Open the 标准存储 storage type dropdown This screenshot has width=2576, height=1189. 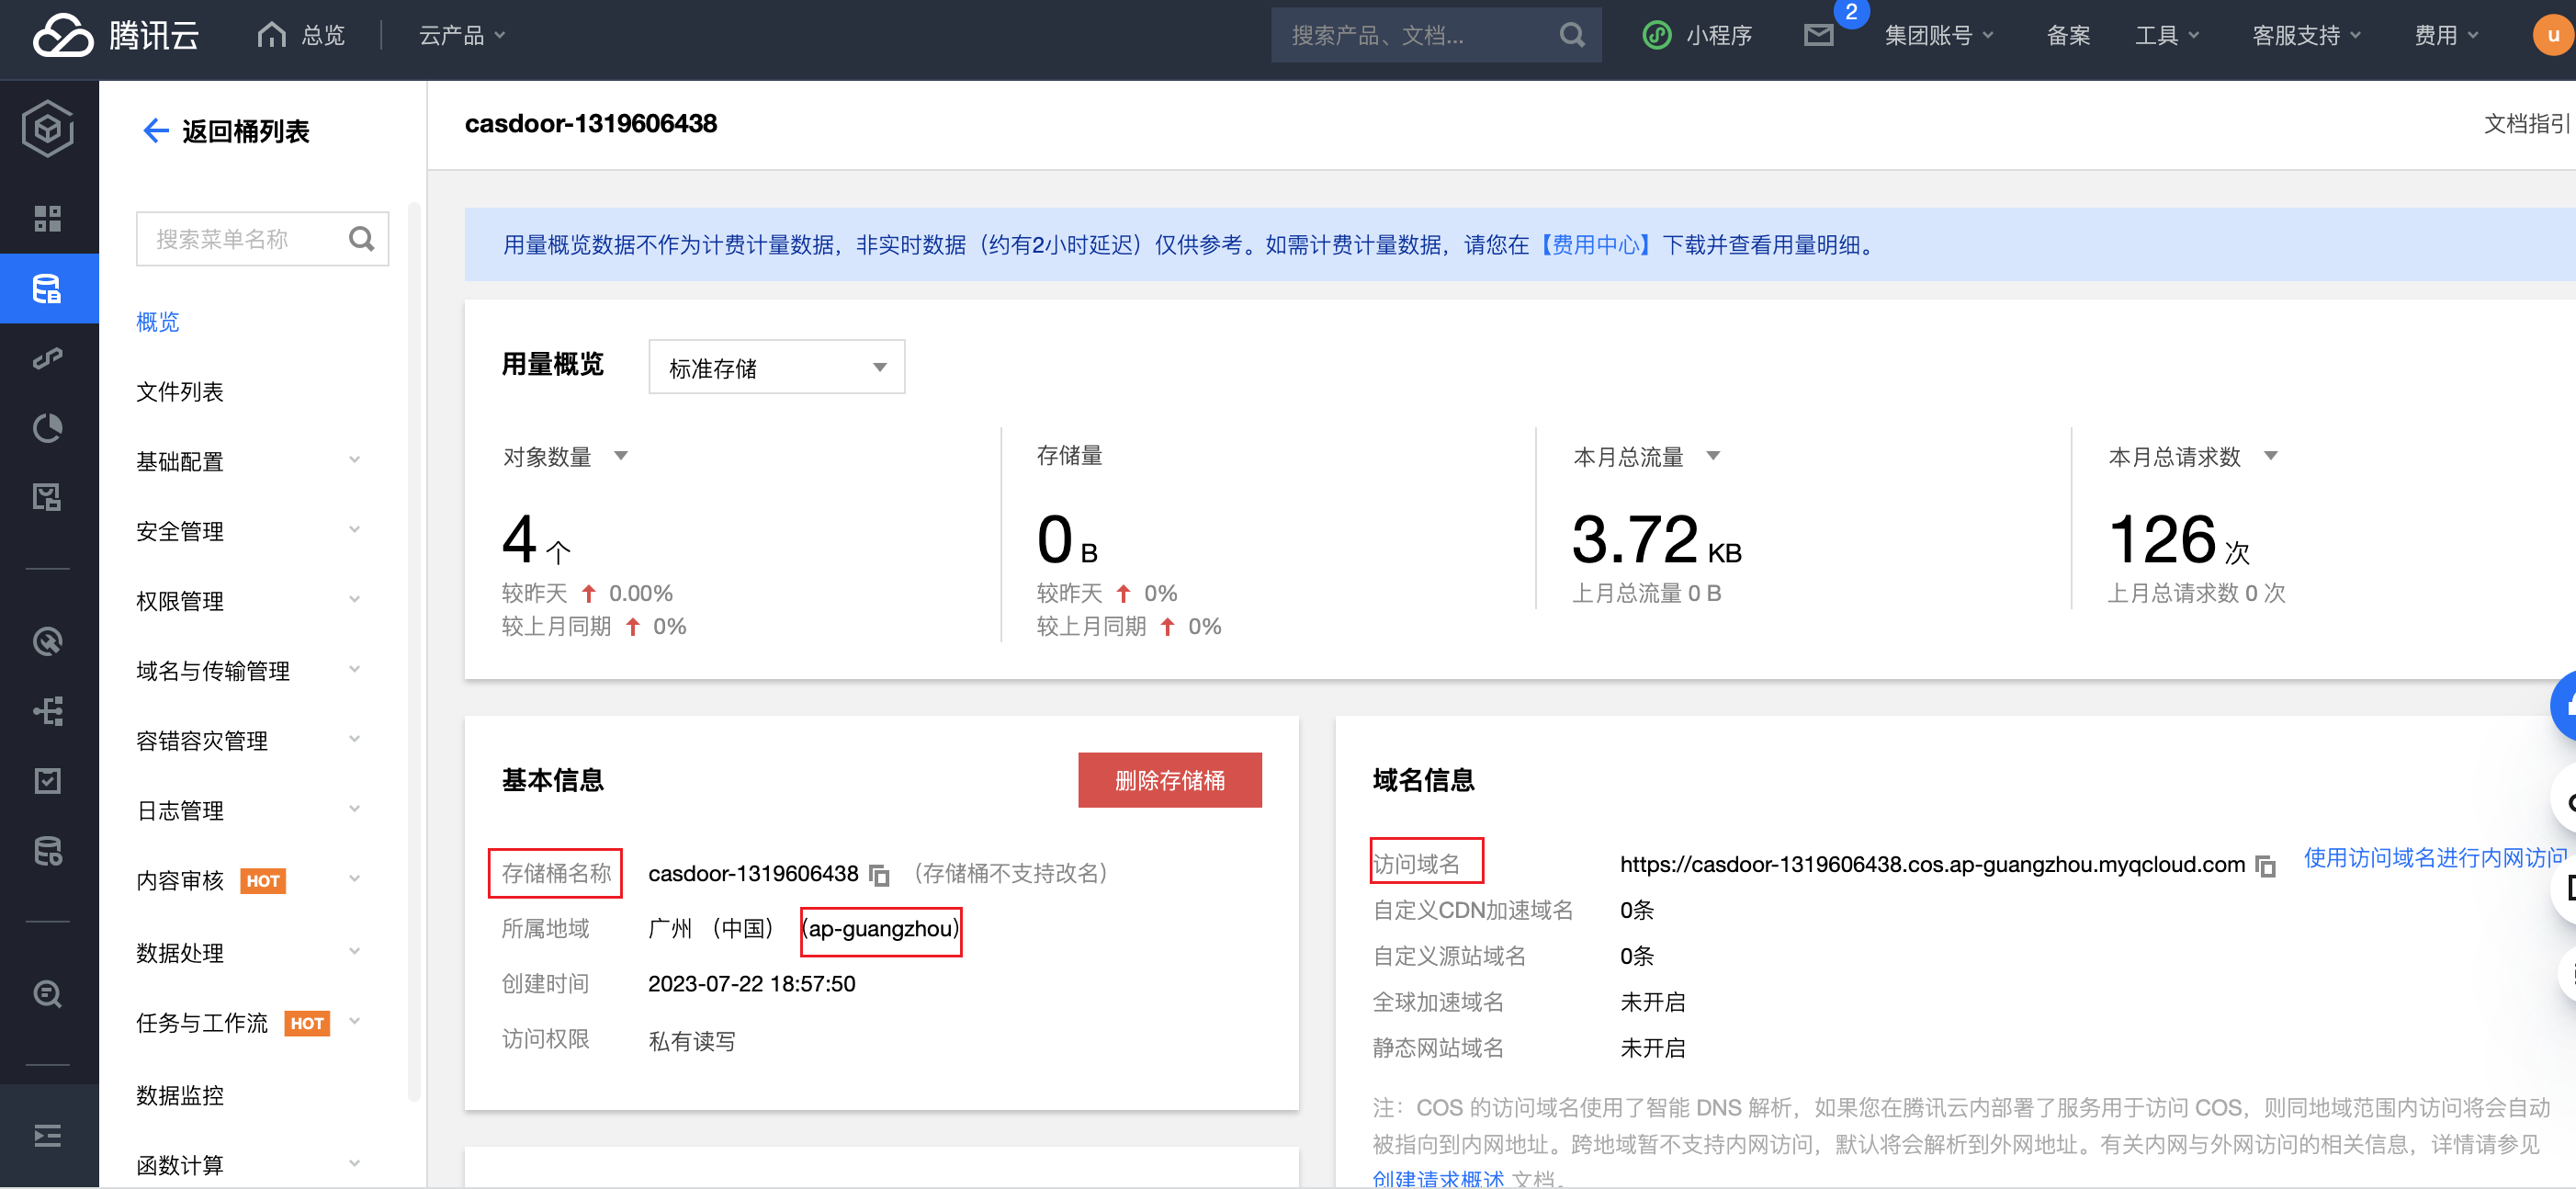tap(776, 367)
